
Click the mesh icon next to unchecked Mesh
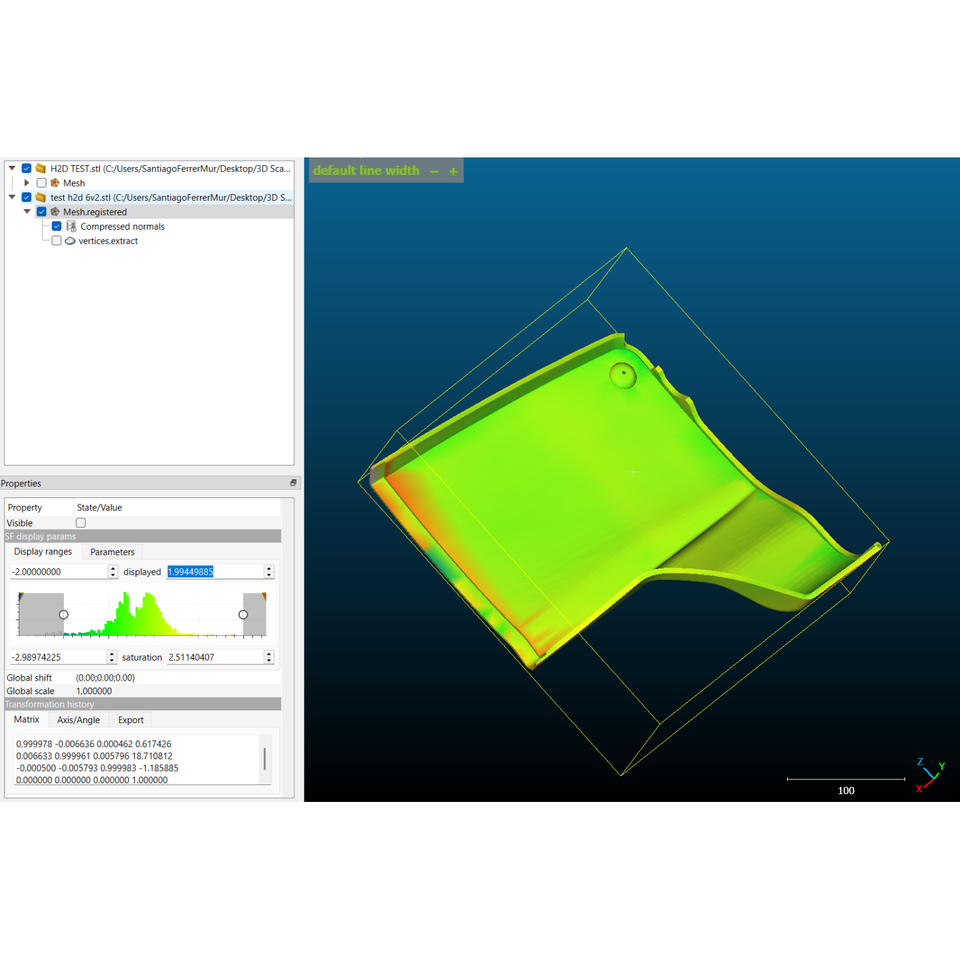click(x=55, y=183)
